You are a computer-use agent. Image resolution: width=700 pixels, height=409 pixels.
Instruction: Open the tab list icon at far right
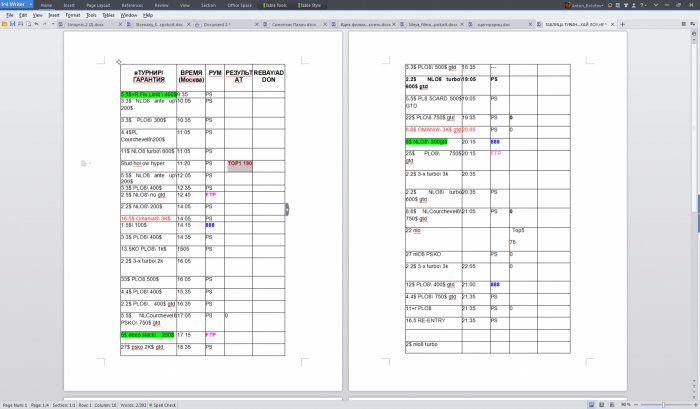click(x=683, y=24)
